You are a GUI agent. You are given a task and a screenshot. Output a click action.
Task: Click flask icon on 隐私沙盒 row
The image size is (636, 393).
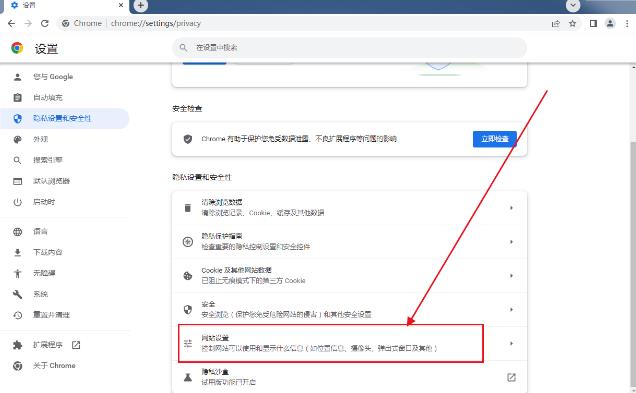click(187, 378)
